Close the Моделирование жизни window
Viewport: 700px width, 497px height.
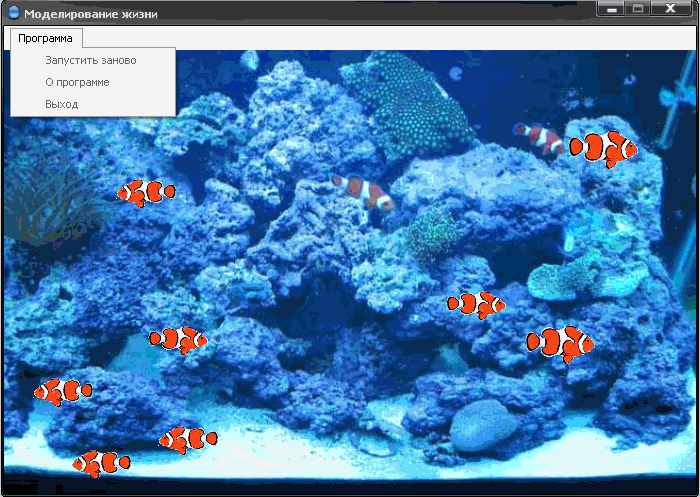tap(671, 9)
